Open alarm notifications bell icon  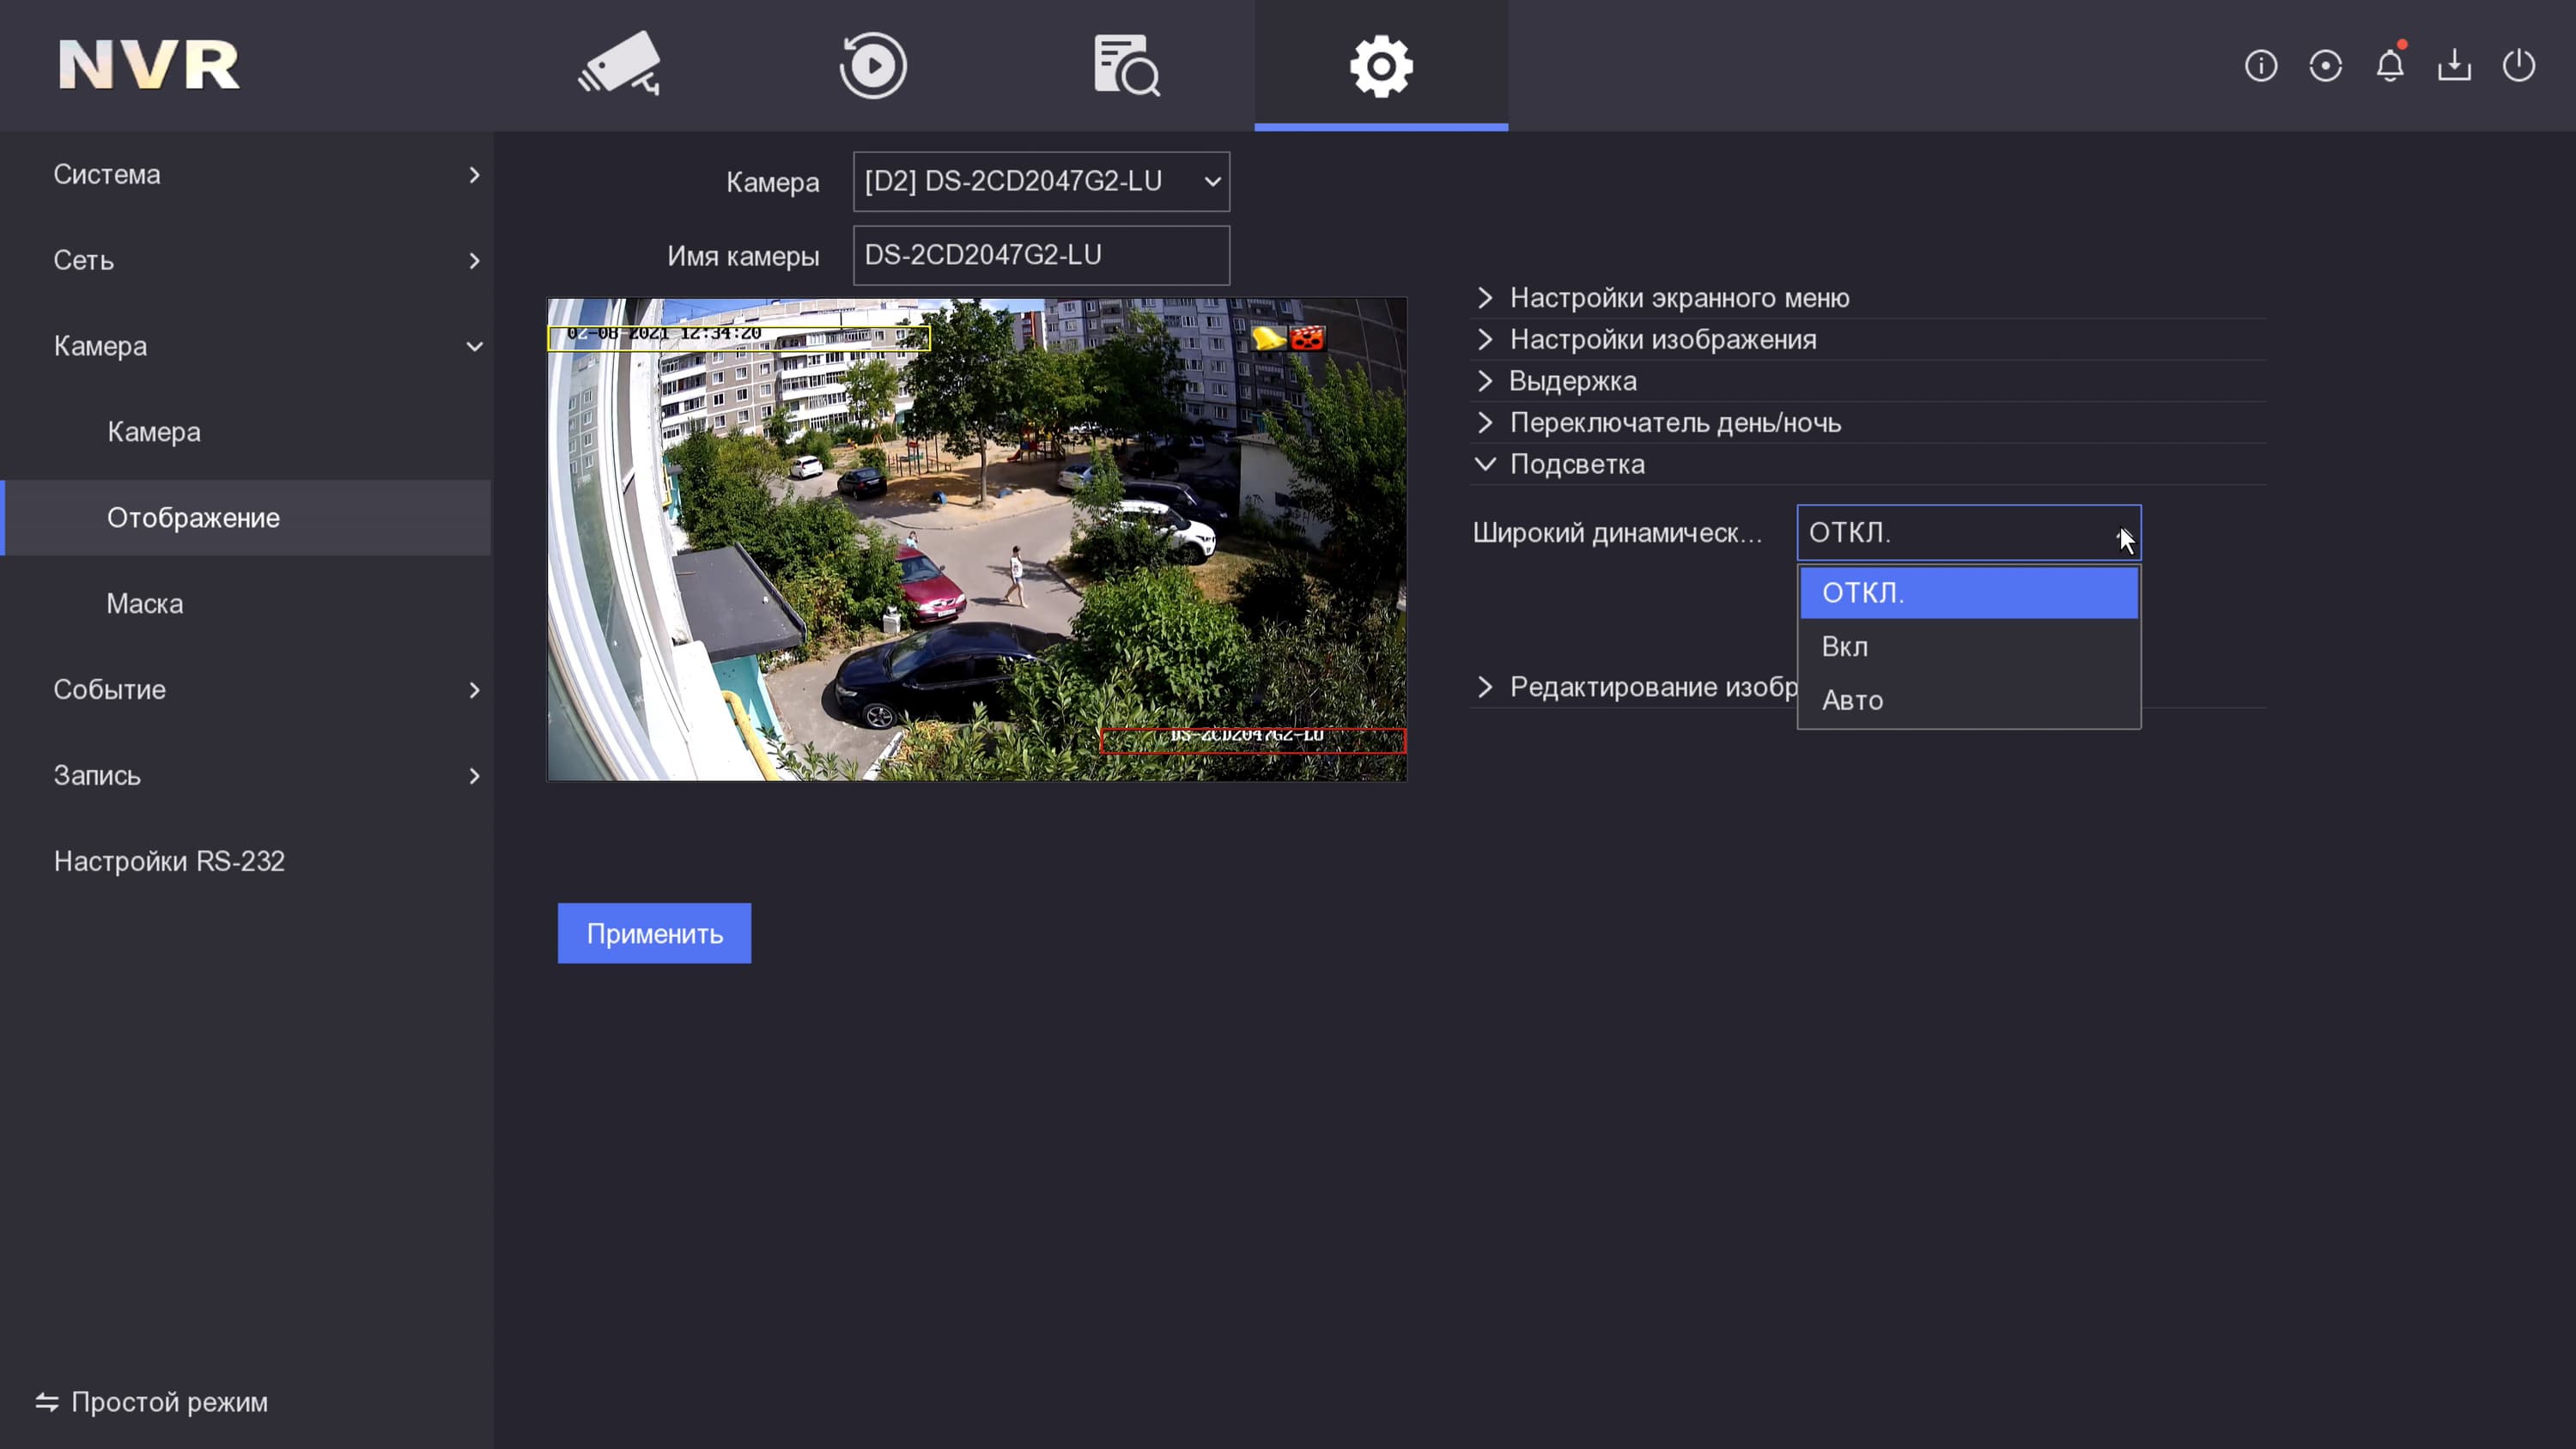2389,66
